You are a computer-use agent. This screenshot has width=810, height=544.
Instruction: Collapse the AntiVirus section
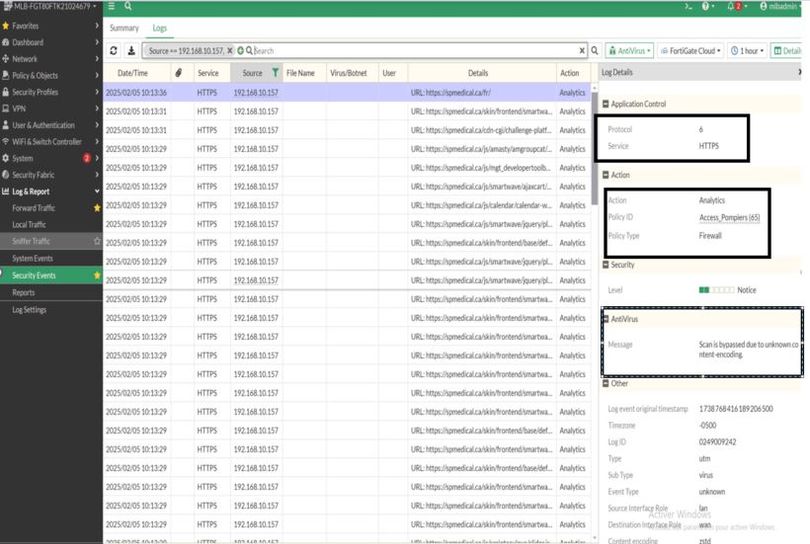606,319
